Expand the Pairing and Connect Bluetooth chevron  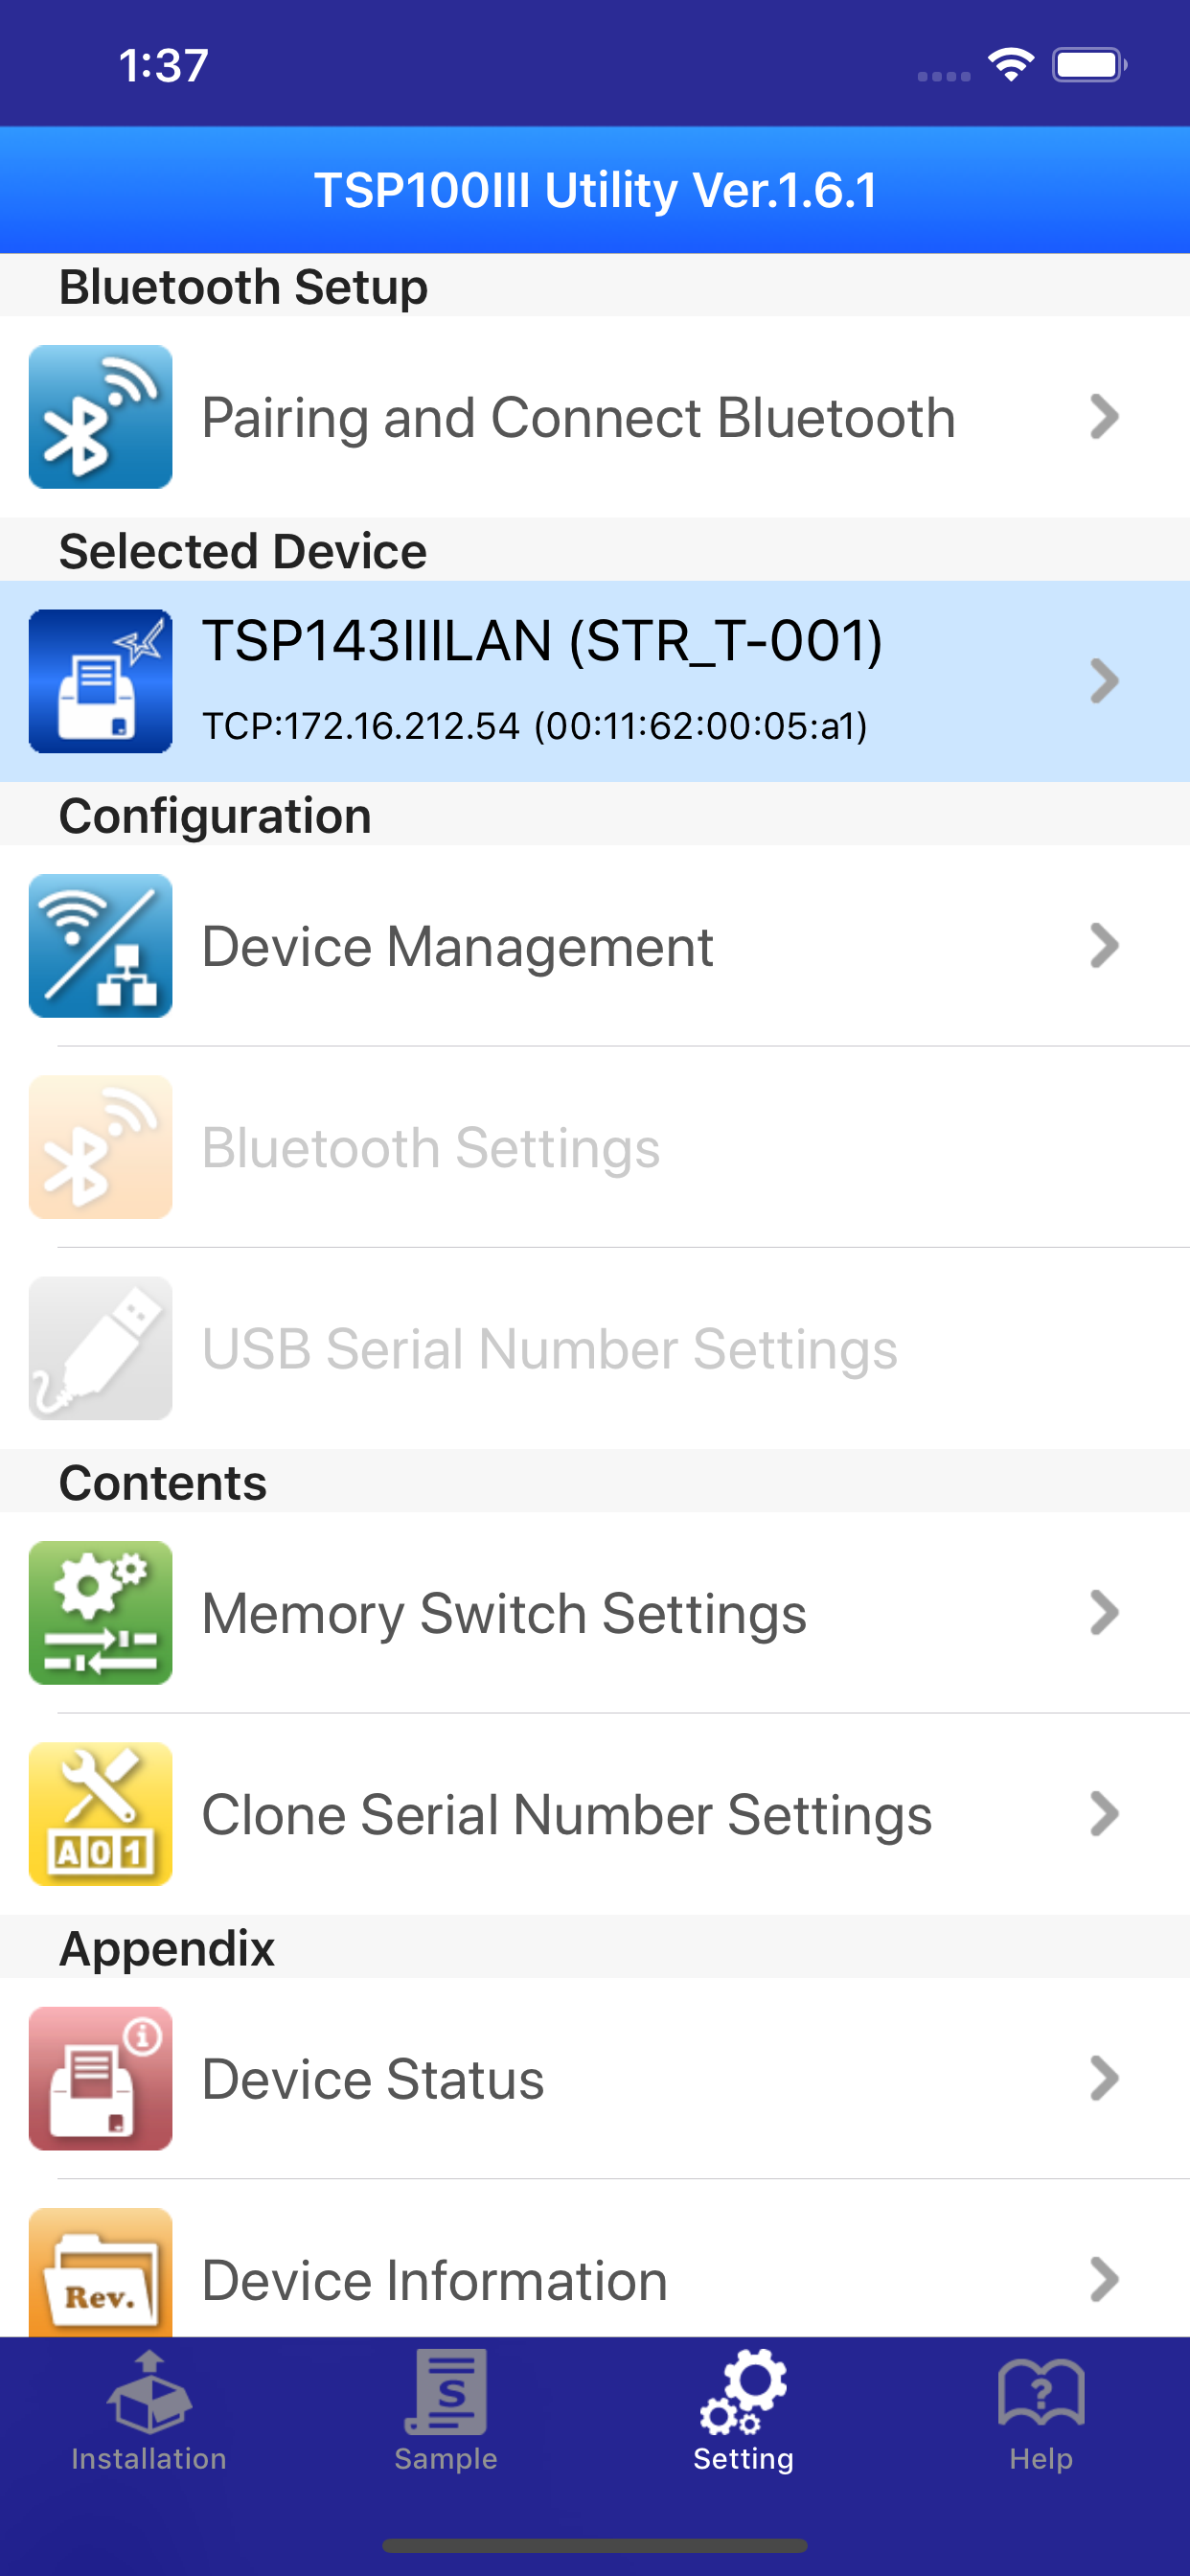click(1103, 417)
